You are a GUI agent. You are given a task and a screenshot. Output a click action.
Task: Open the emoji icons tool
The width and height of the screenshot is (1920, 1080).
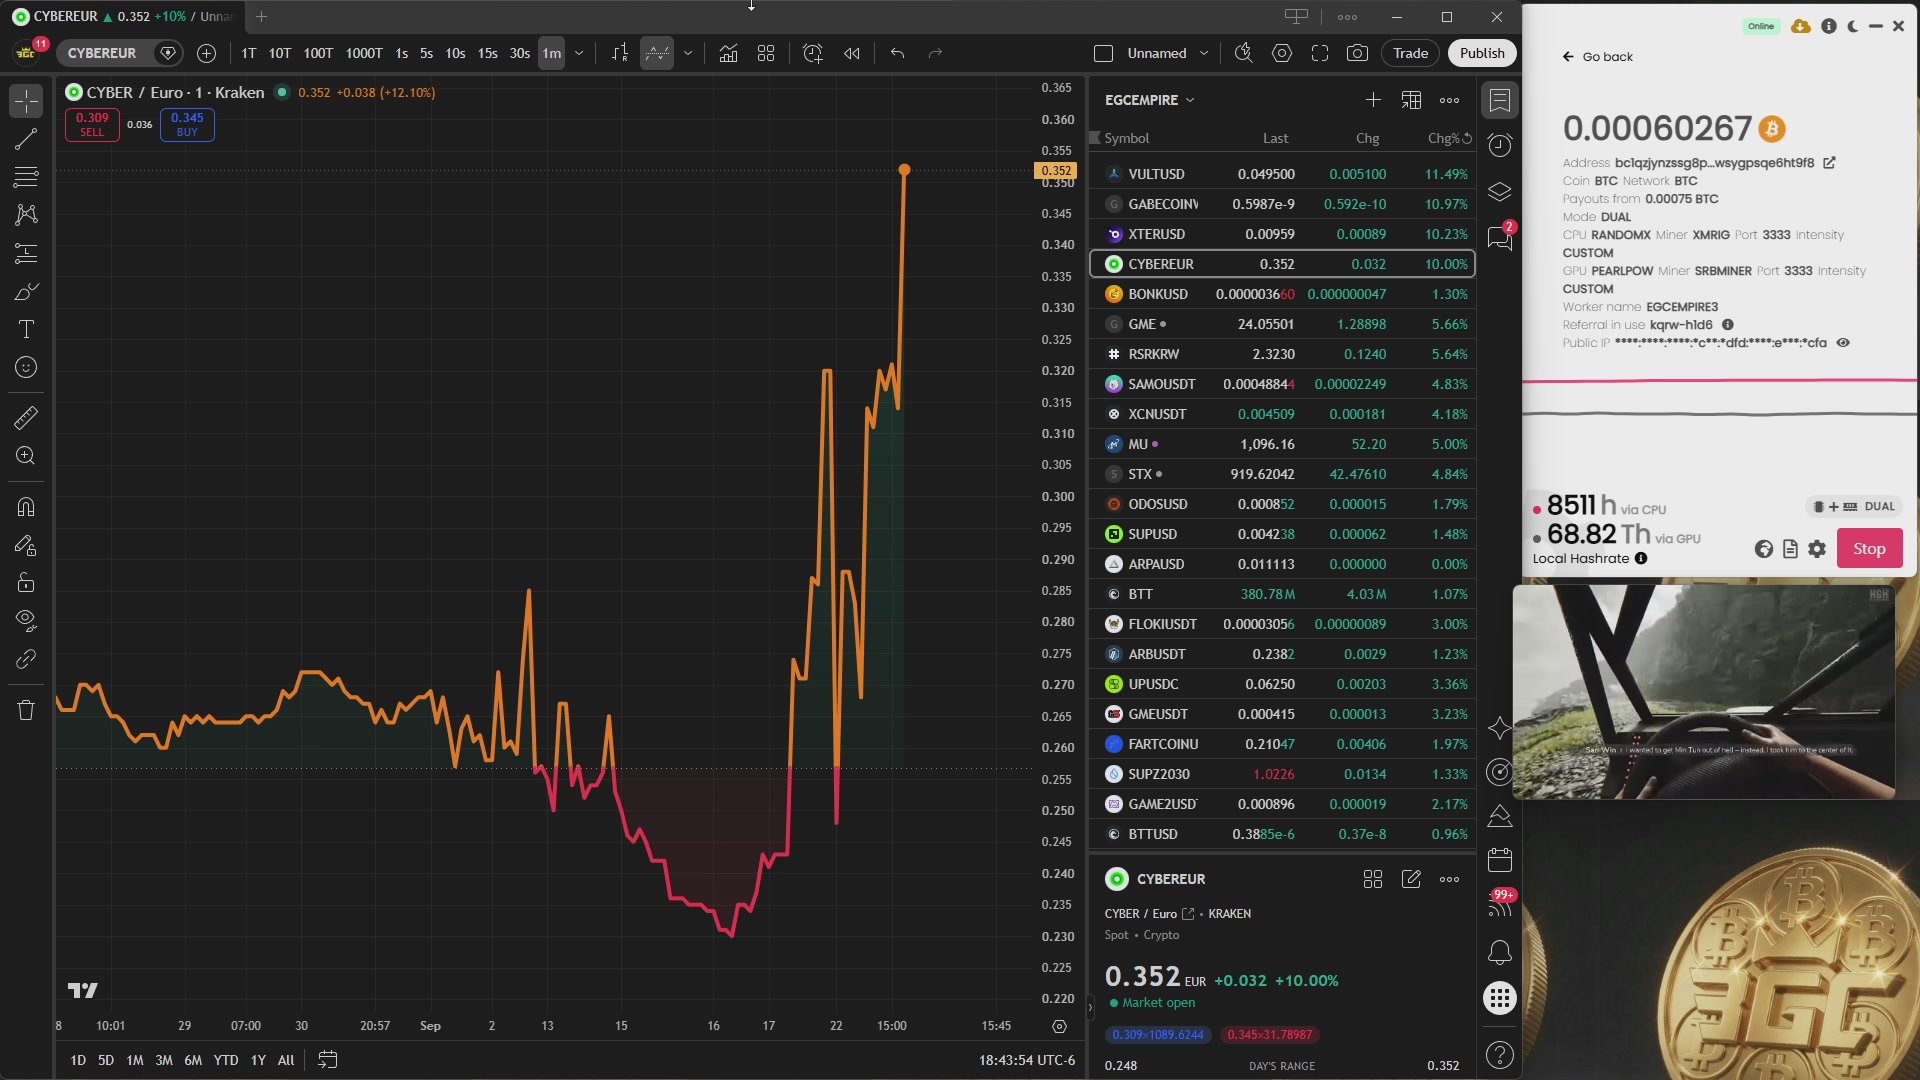[26, 367]
